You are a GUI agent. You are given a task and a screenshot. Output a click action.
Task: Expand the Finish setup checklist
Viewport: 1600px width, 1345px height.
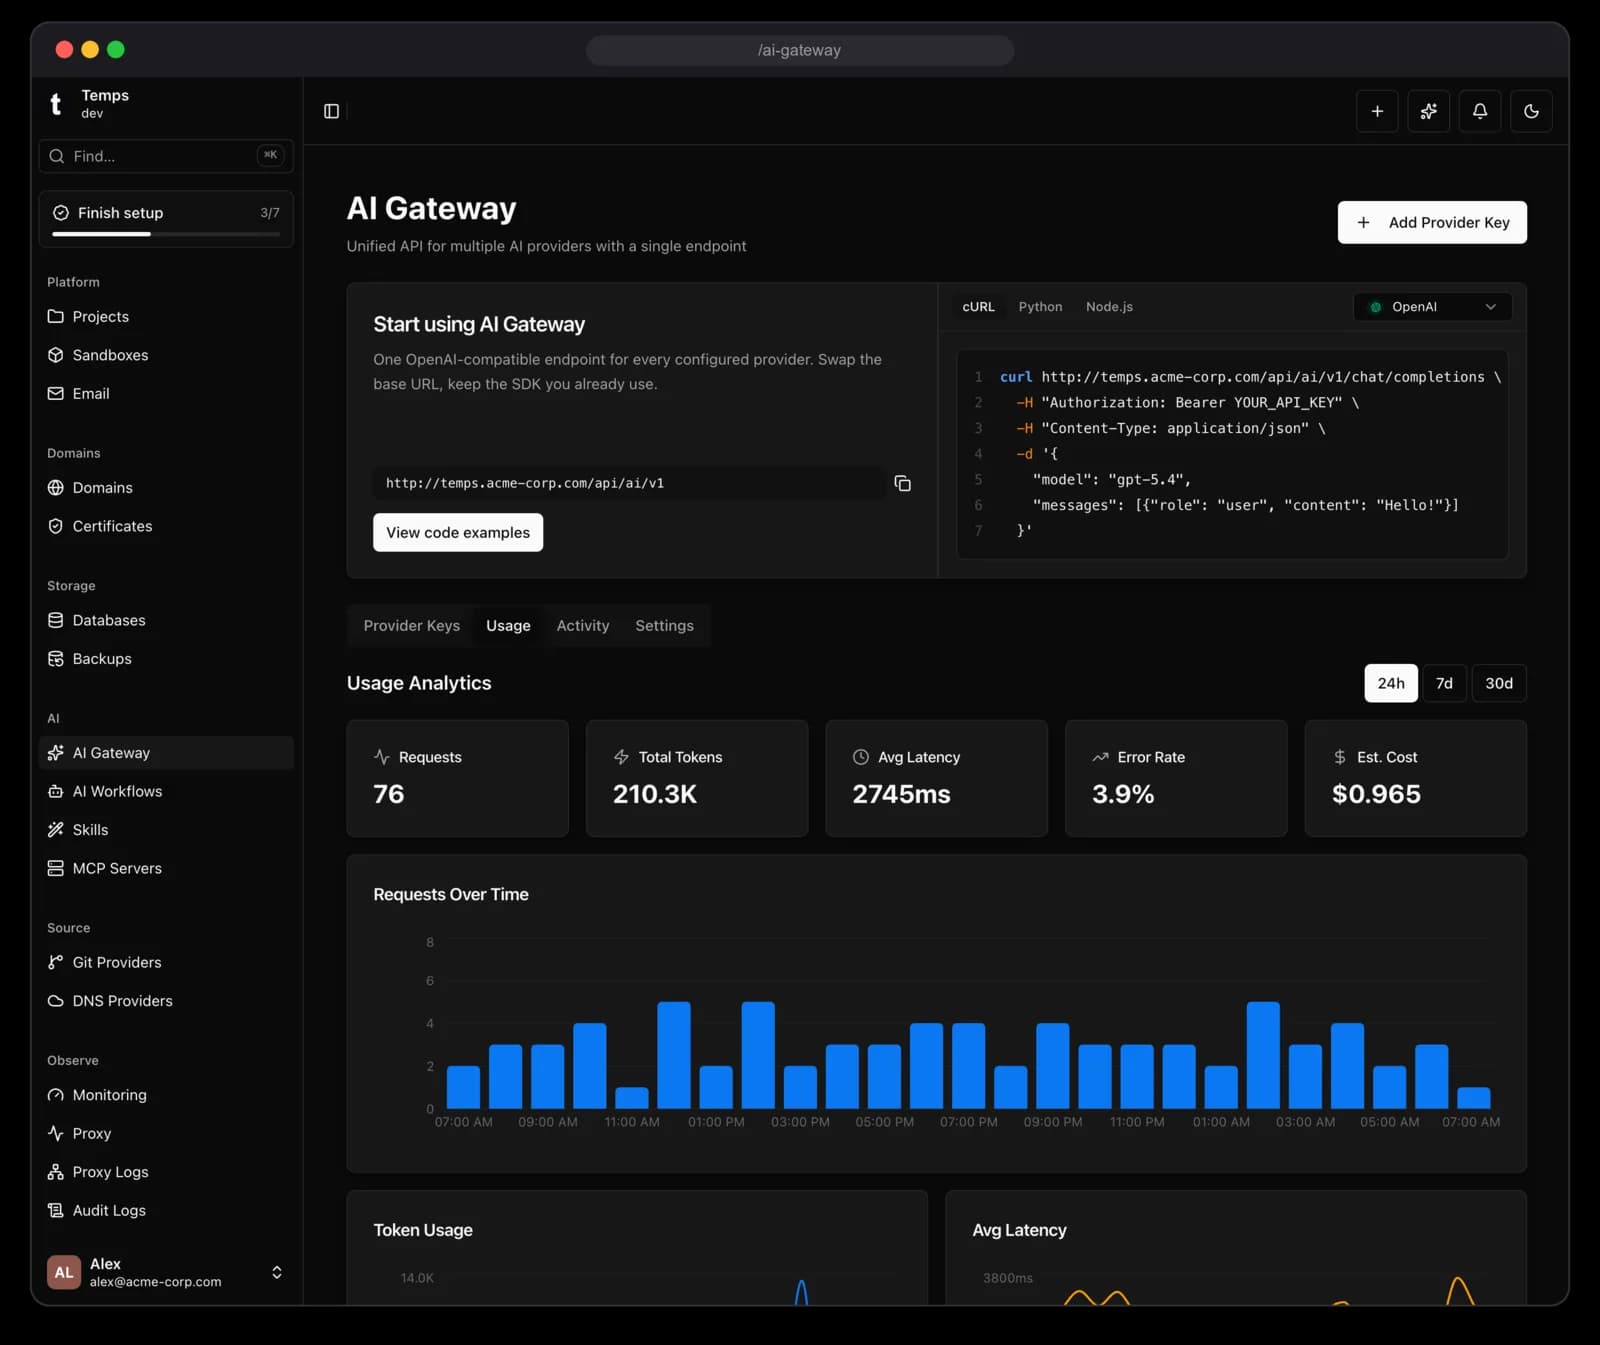pos(166,218)
